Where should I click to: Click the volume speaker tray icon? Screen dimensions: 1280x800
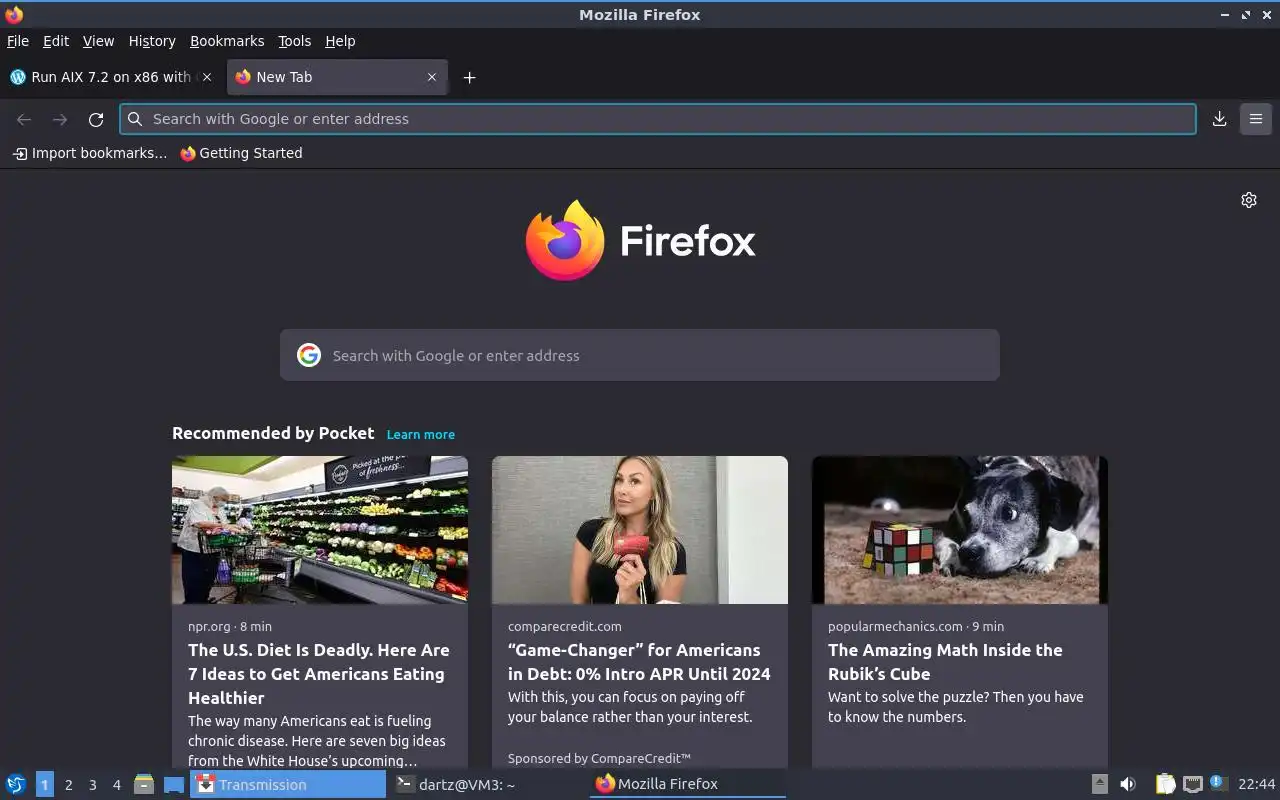[x=1128, y=785]
